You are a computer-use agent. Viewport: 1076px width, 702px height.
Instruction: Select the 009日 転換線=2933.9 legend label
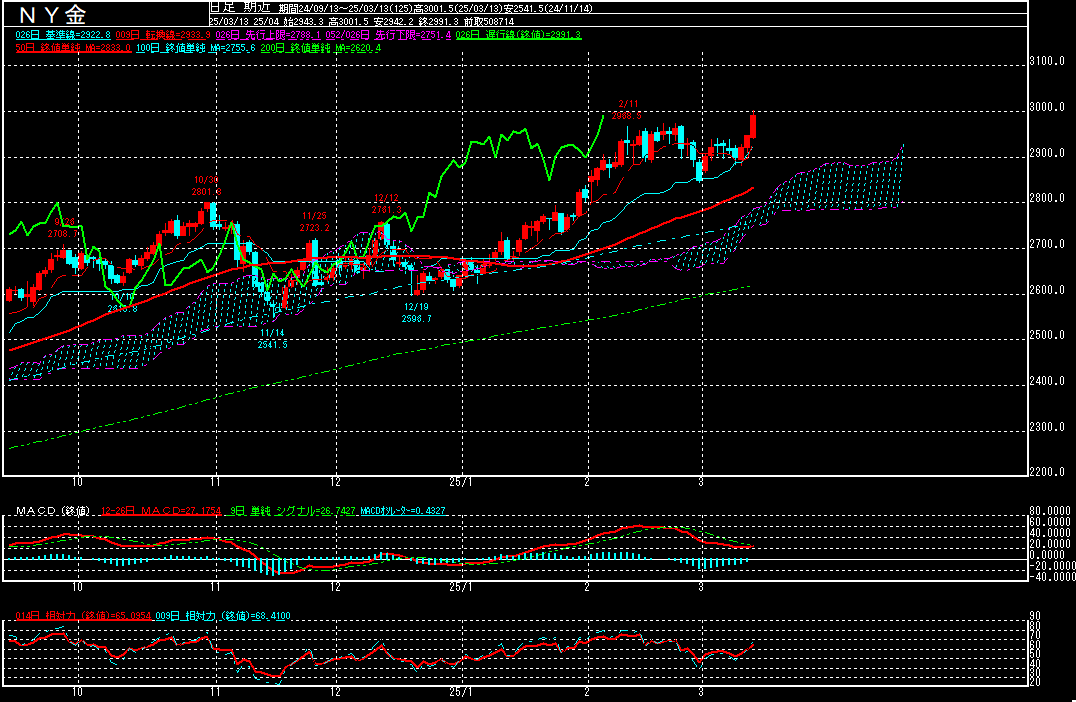click(x=163, y=35)
